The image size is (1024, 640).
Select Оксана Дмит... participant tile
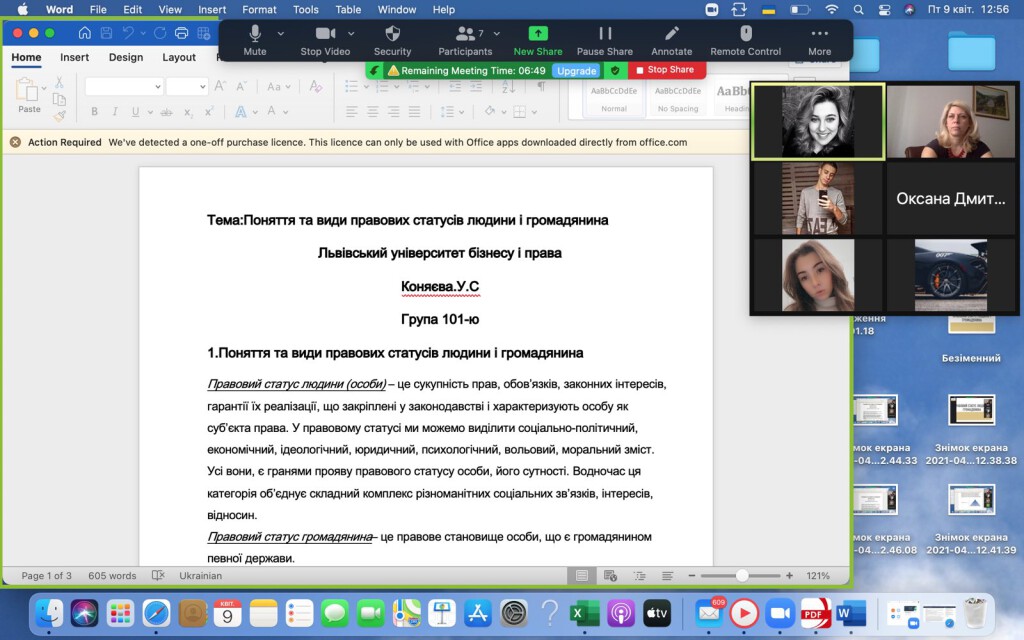tap(951, 199)
